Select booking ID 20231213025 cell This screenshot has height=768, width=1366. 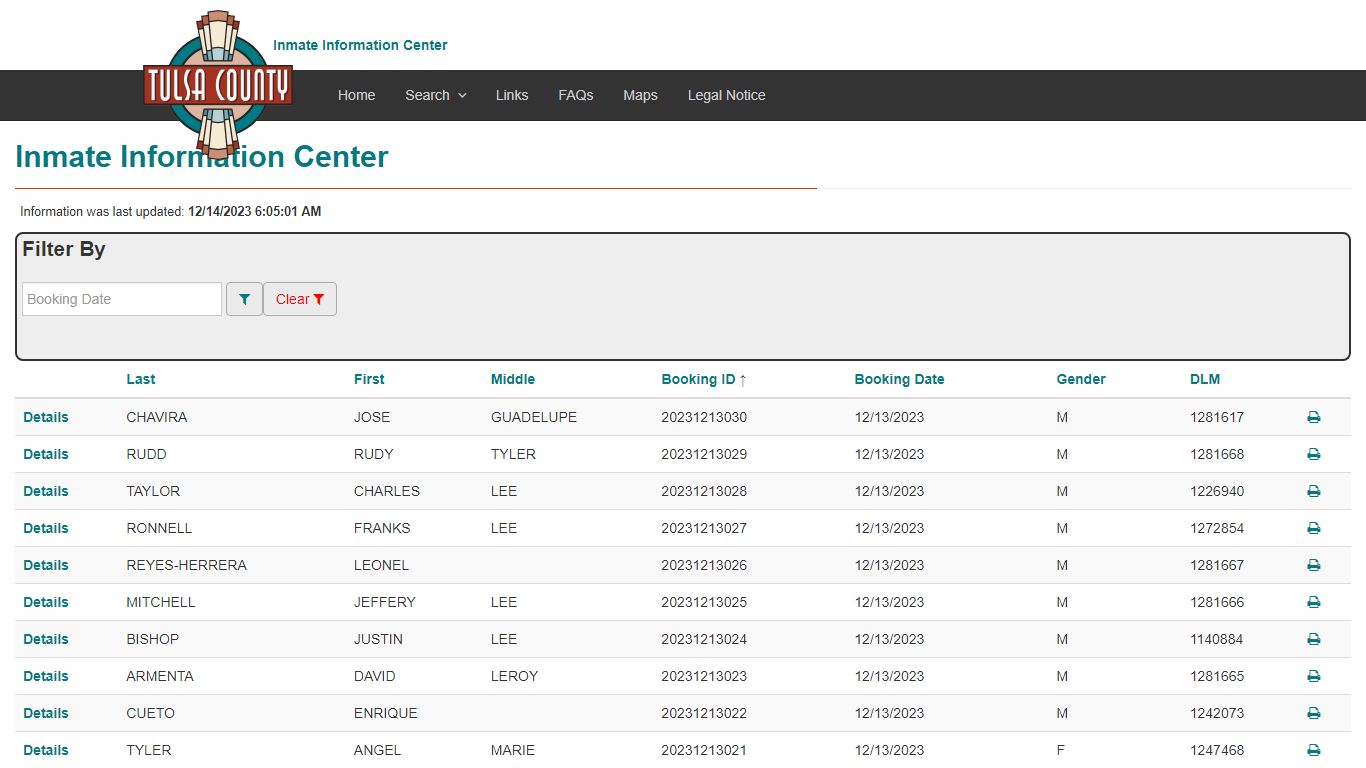click(x=704, y=602)
